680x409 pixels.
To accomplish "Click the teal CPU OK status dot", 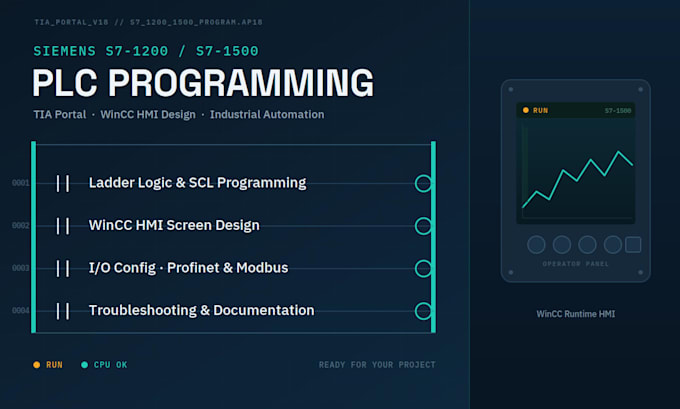I will [x=85, y=365].
